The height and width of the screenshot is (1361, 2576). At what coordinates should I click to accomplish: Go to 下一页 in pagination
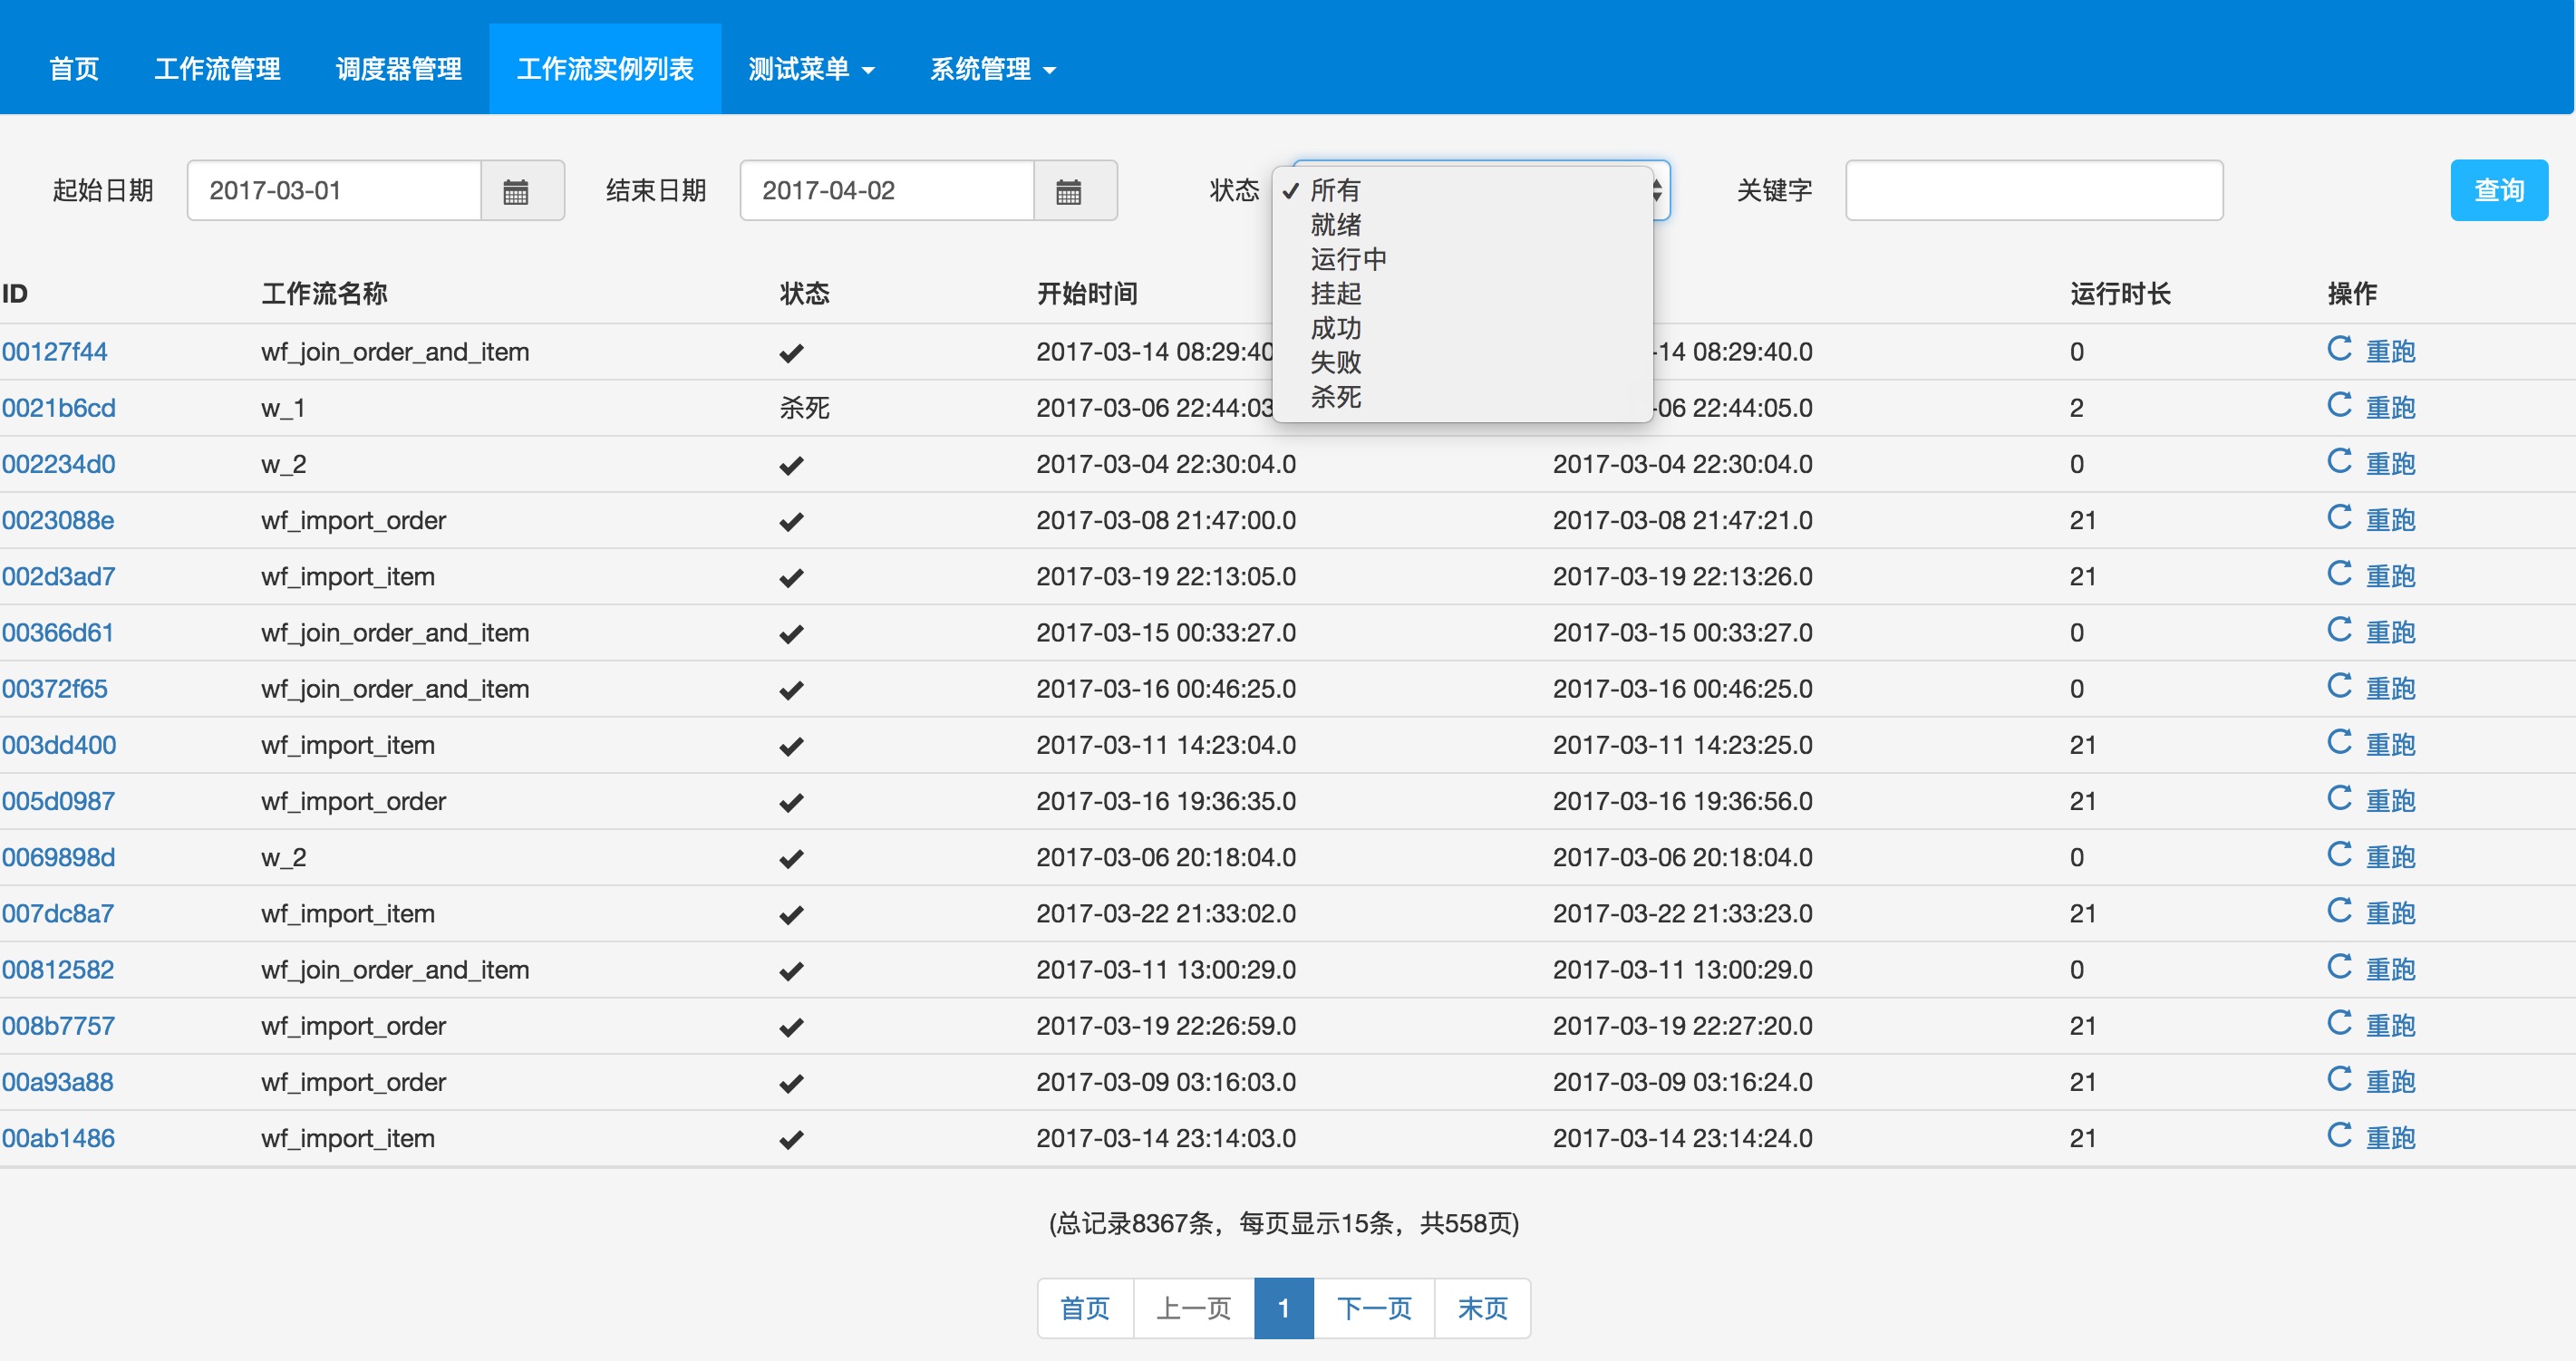pos(1373,1308)
